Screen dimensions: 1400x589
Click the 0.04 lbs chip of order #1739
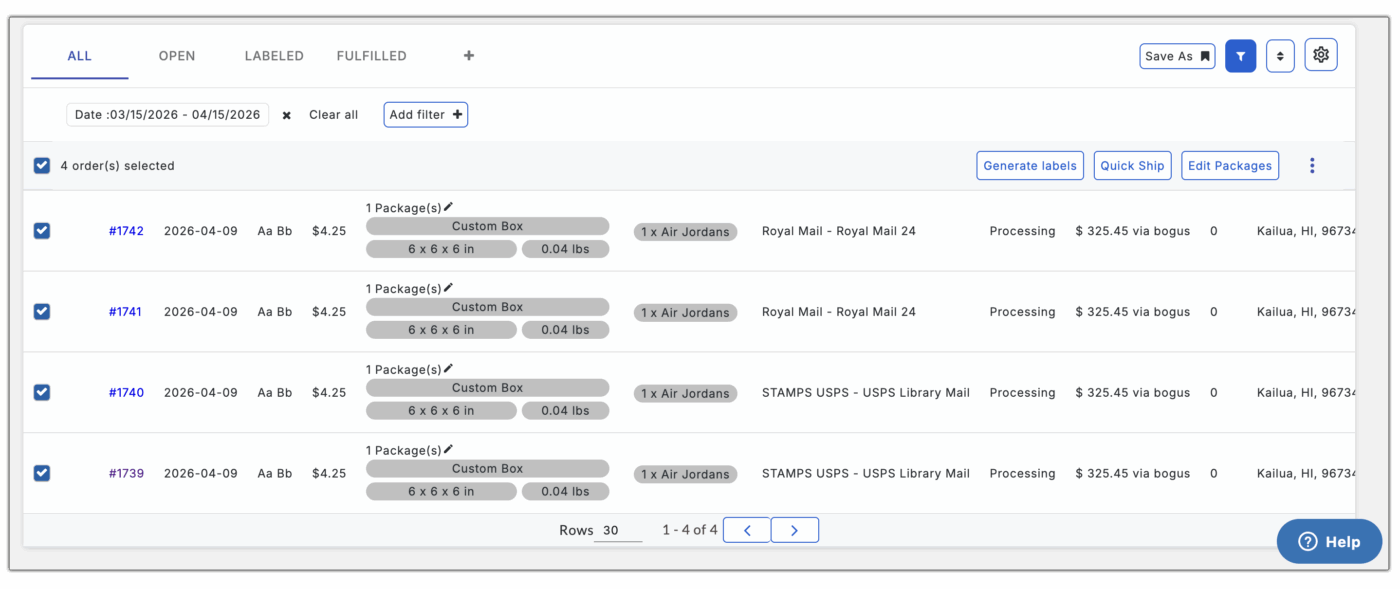point(565,493)
